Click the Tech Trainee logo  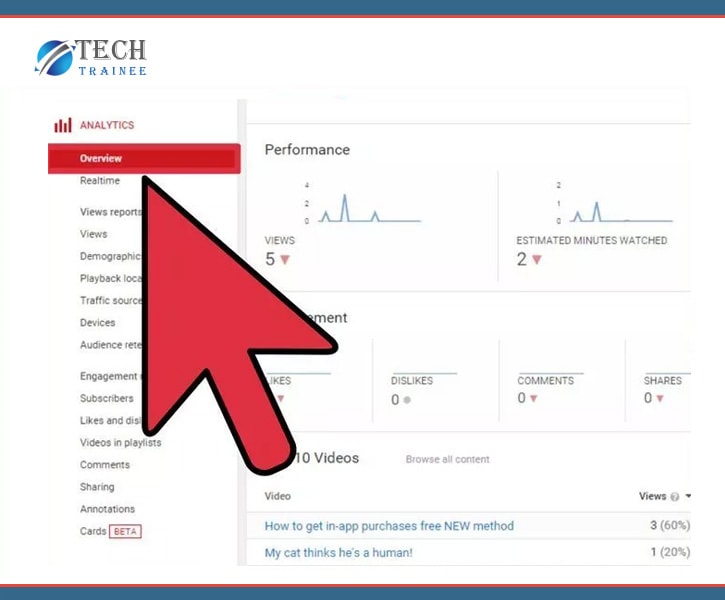point(91,58)
